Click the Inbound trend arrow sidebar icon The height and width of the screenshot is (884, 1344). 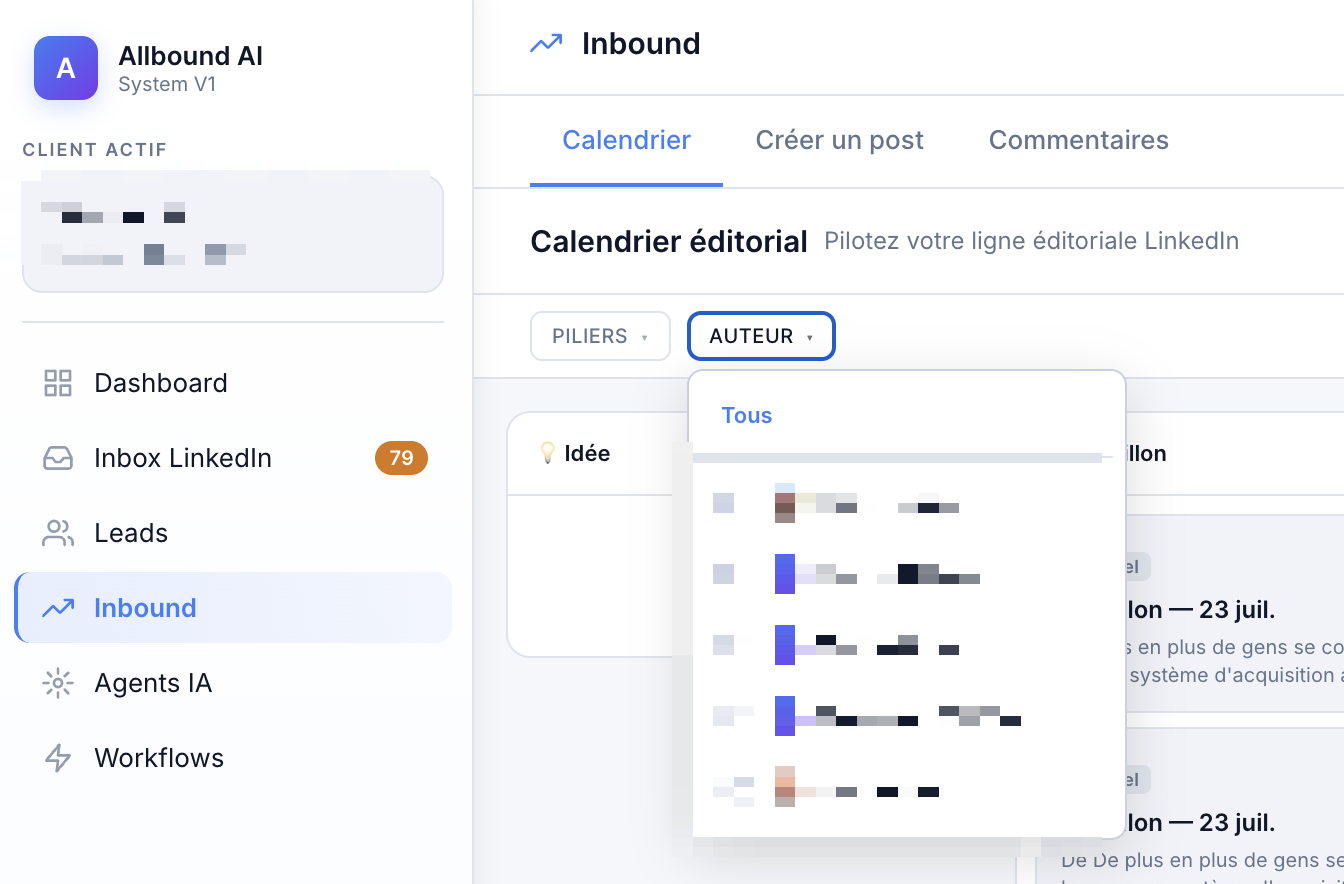tap(58, 608)
